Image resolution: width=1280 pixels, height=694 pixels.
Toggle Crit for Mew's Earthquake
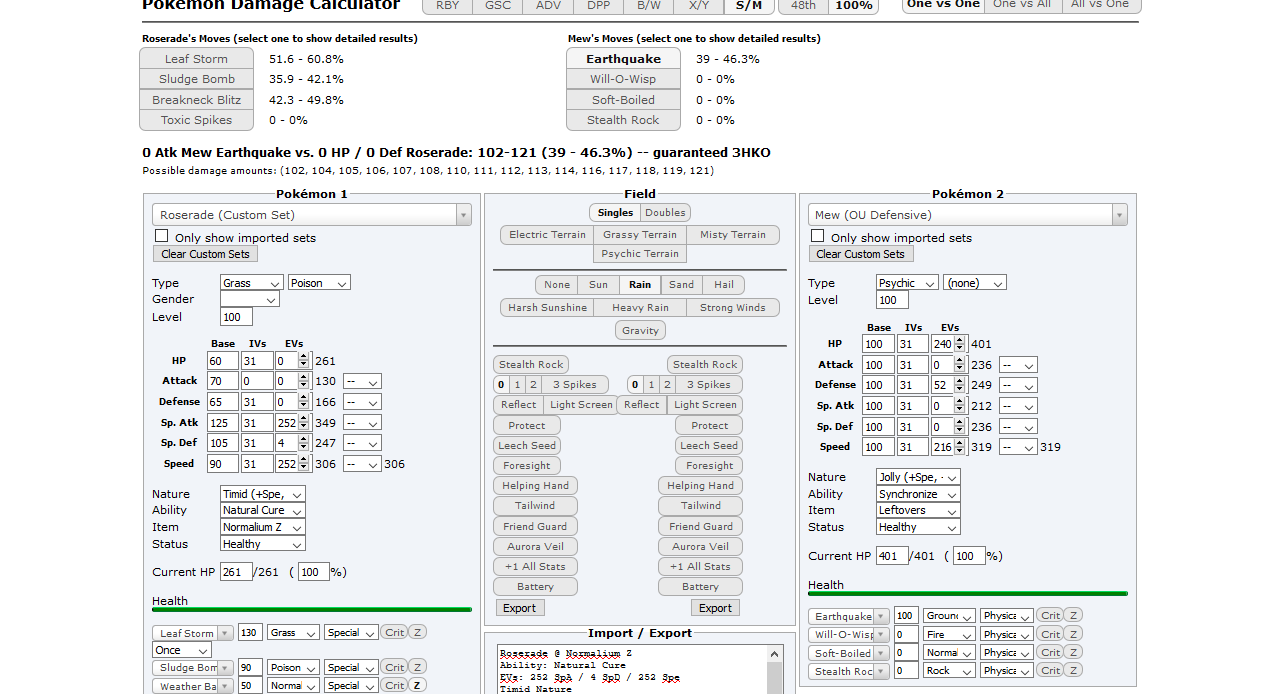pos(1049,616)
